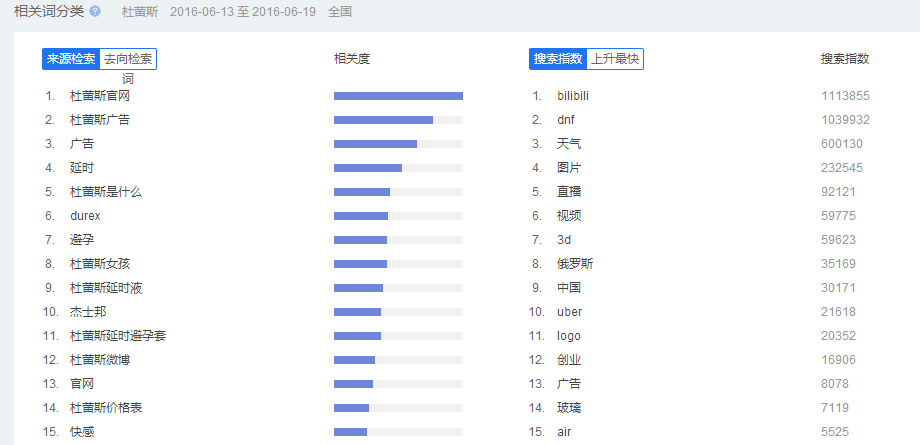Open the 杜蕾斯官网 keyword link
920x445 pixels.
coord(100,96)
